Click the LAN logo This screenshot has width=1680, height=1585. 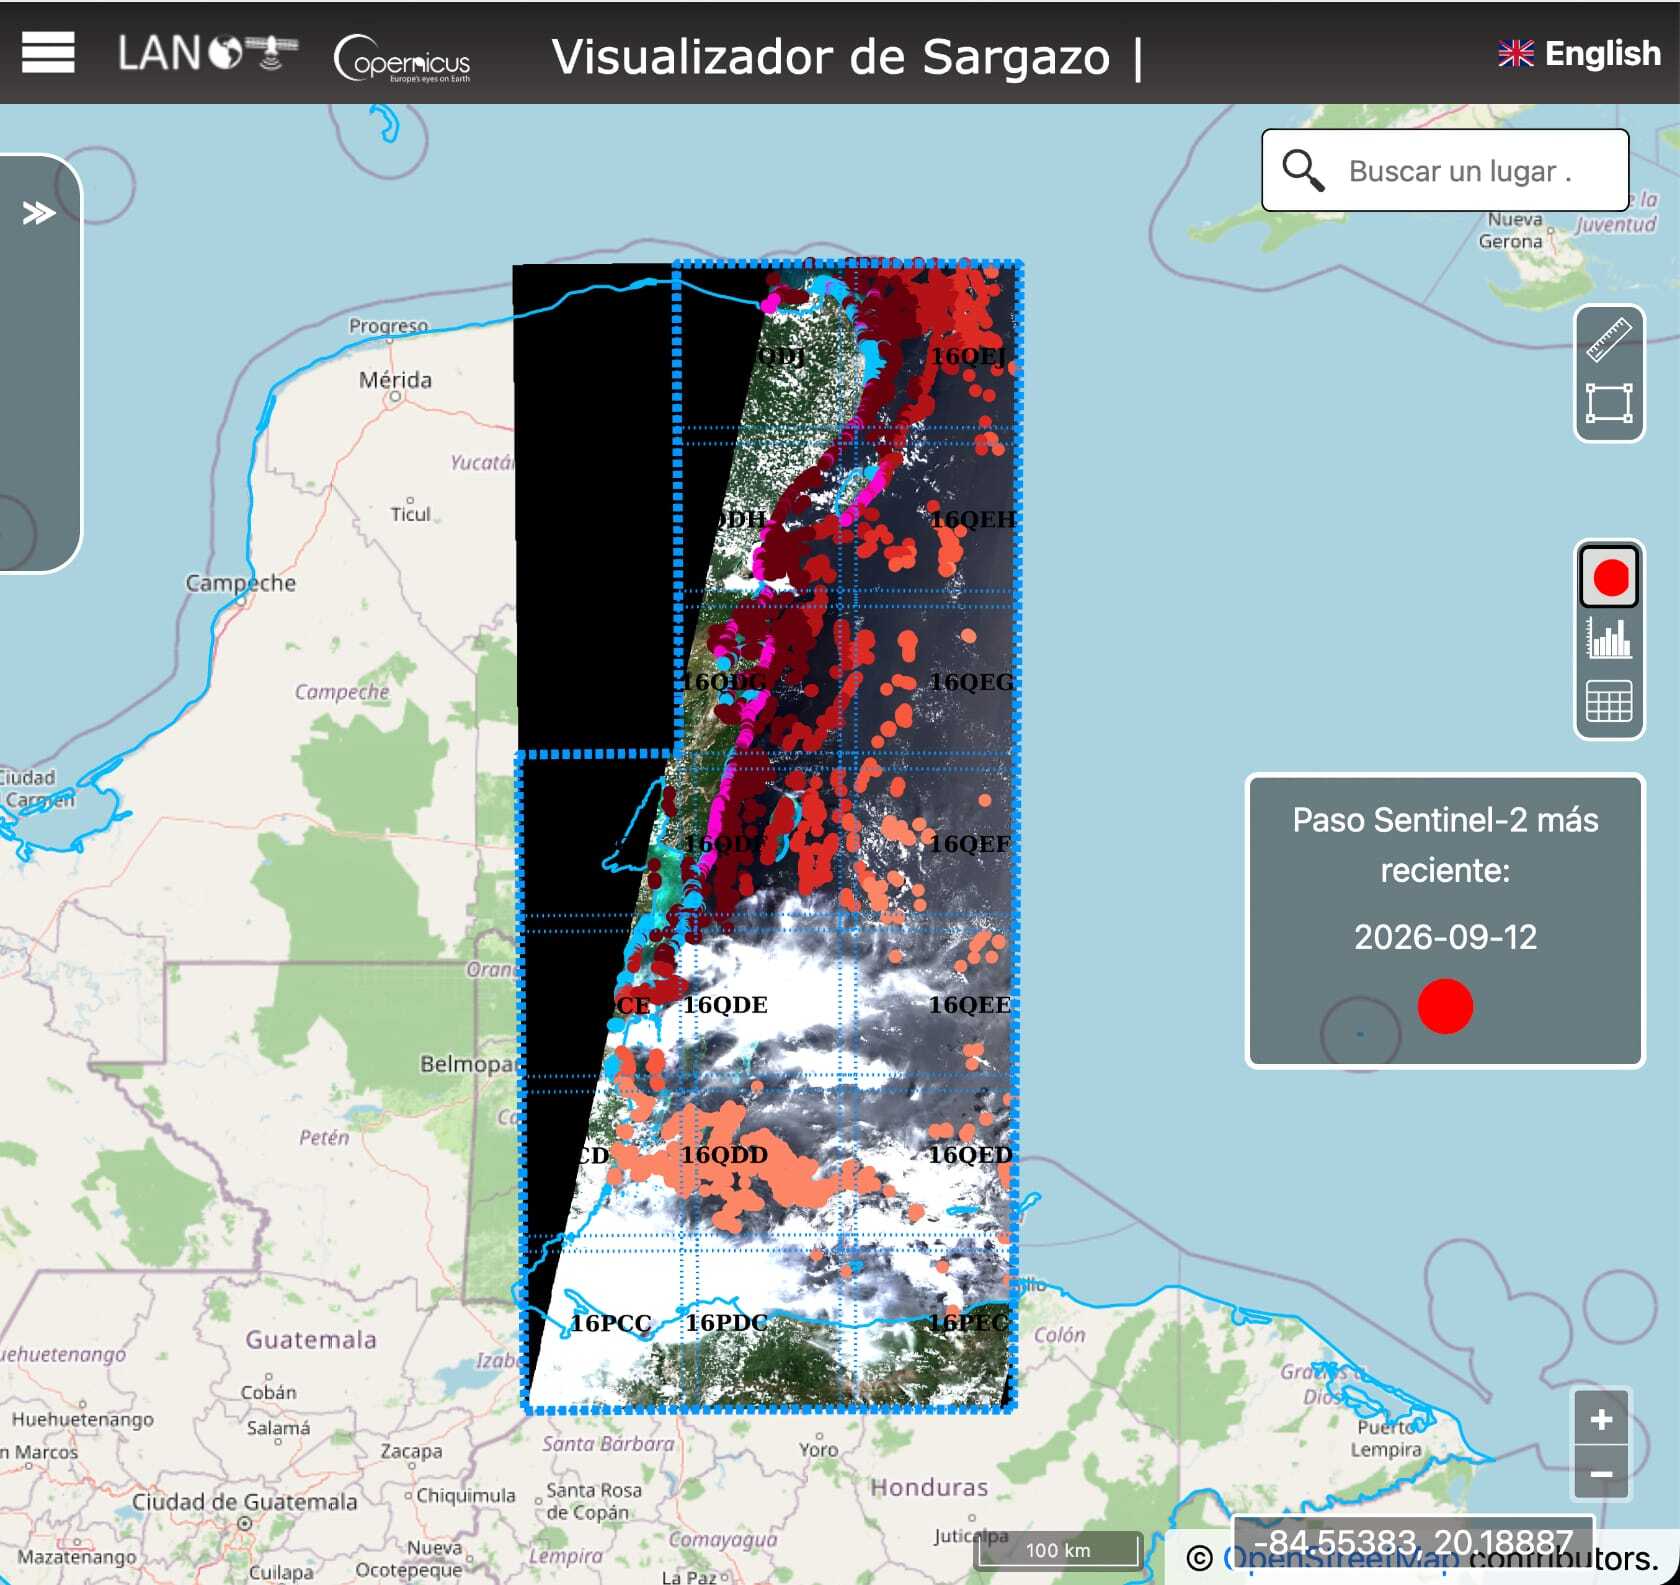coord(208,53)
